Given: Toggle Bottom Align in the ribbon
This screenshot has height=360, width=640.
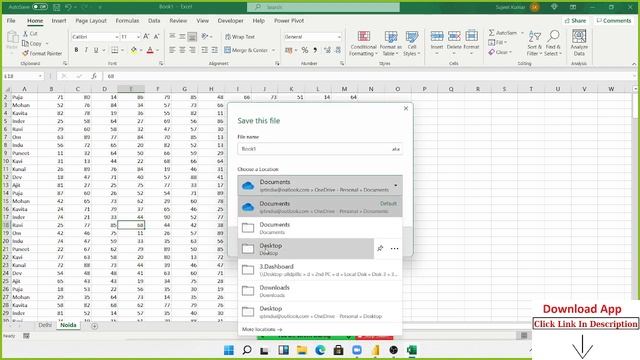Looking at the screenshot, I should (x=192, y=37).
